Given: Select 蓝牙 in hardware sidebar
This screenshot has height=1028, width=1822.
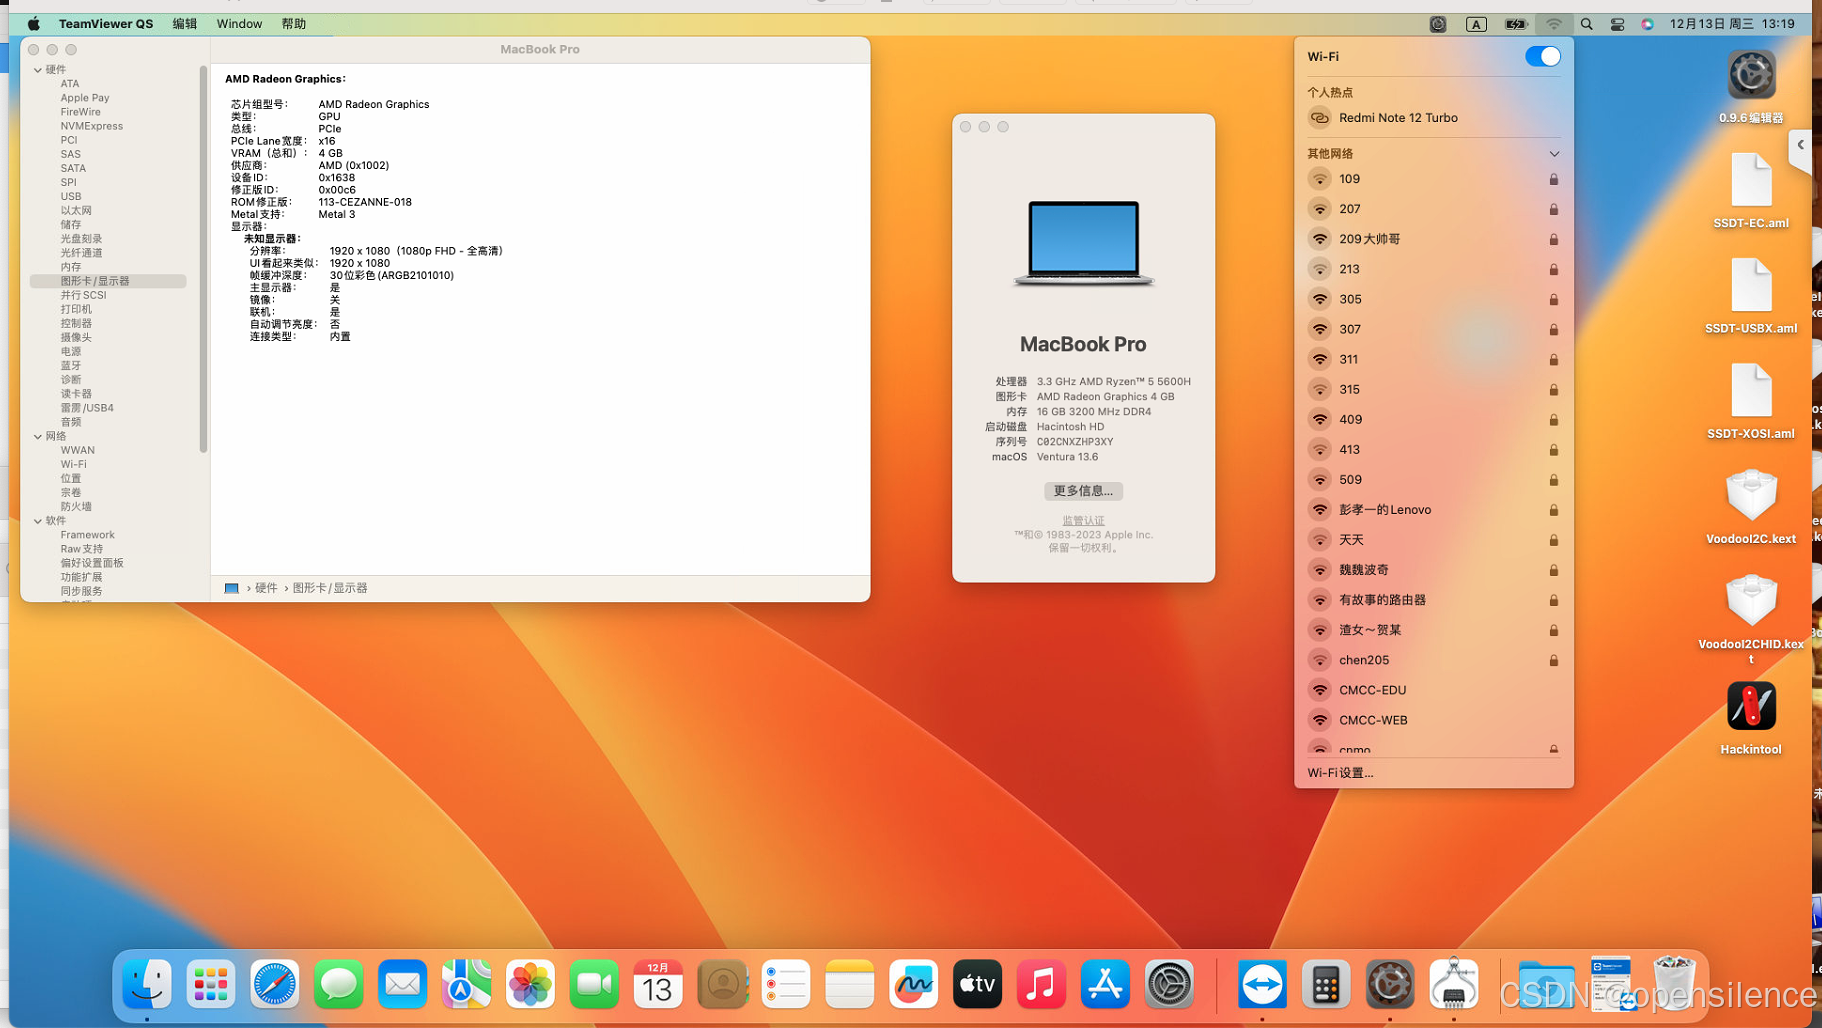Looking at the screenshot, I should (x=70, y=366).
